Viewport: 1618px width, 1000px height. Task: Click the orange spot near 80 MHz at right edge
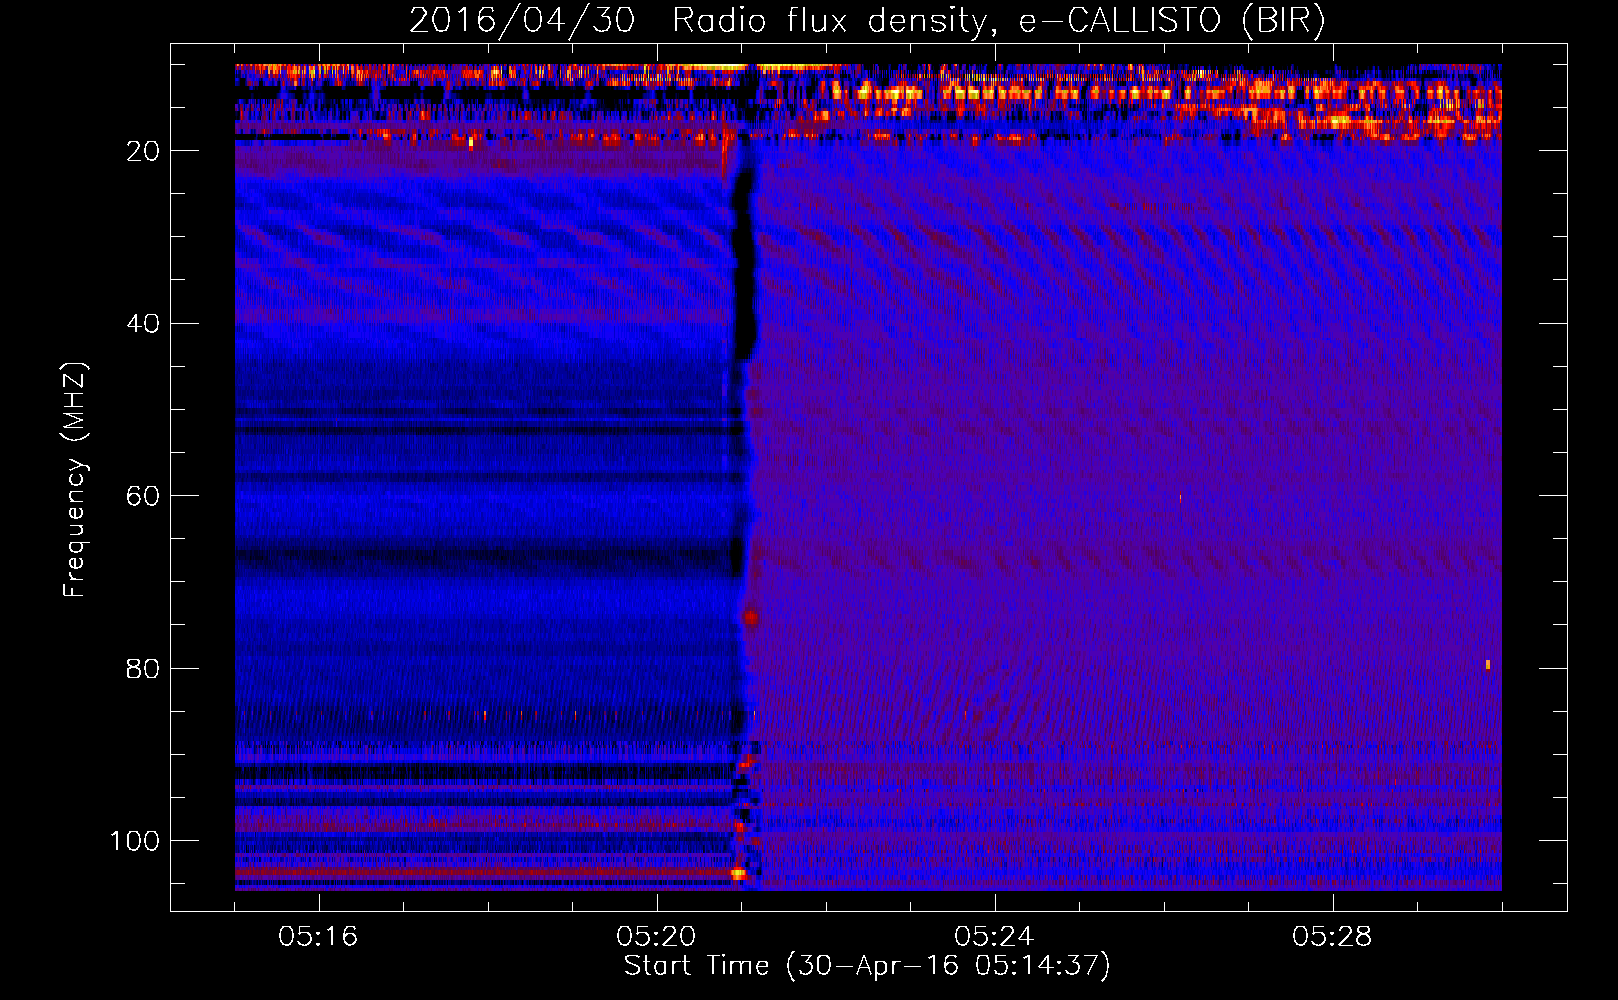1488,664
